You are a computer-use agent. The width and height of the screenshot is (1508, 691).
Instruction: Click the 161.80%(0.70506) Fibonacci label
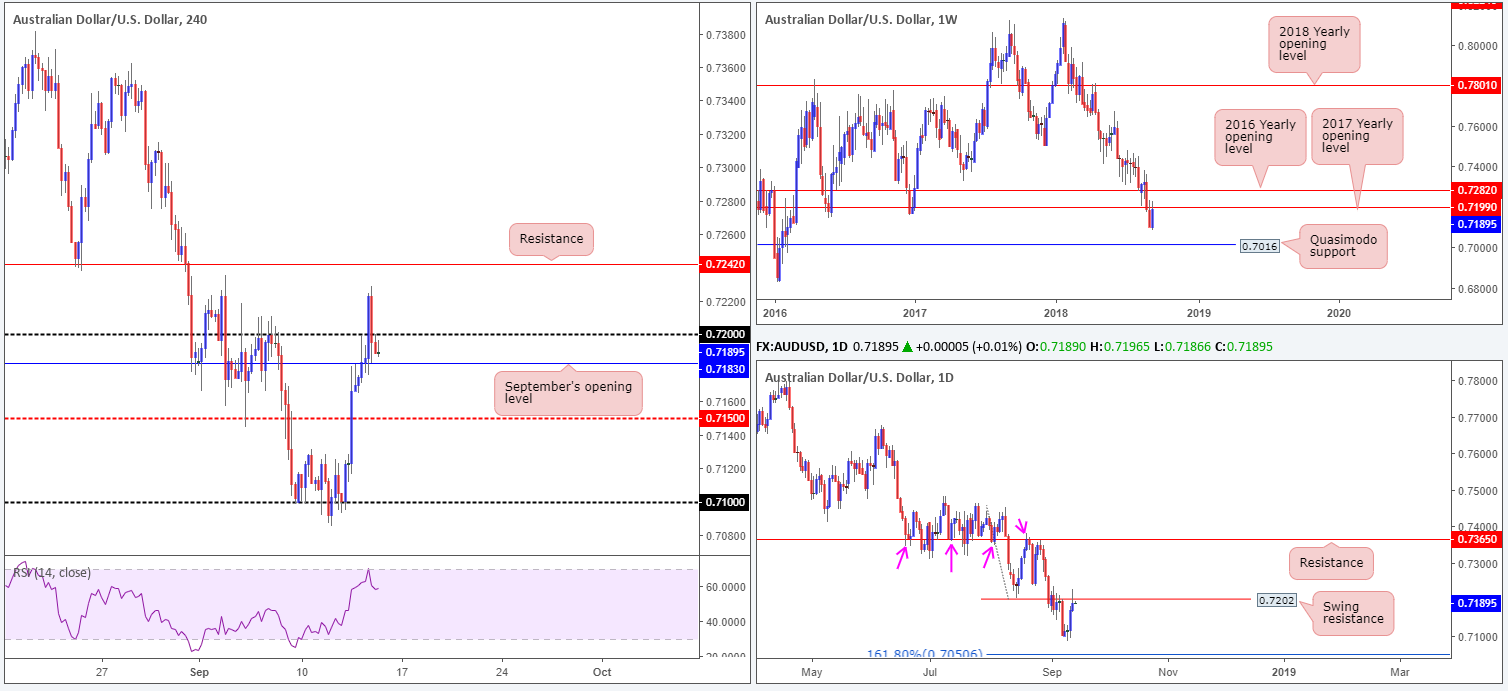[x=925, y=654]
